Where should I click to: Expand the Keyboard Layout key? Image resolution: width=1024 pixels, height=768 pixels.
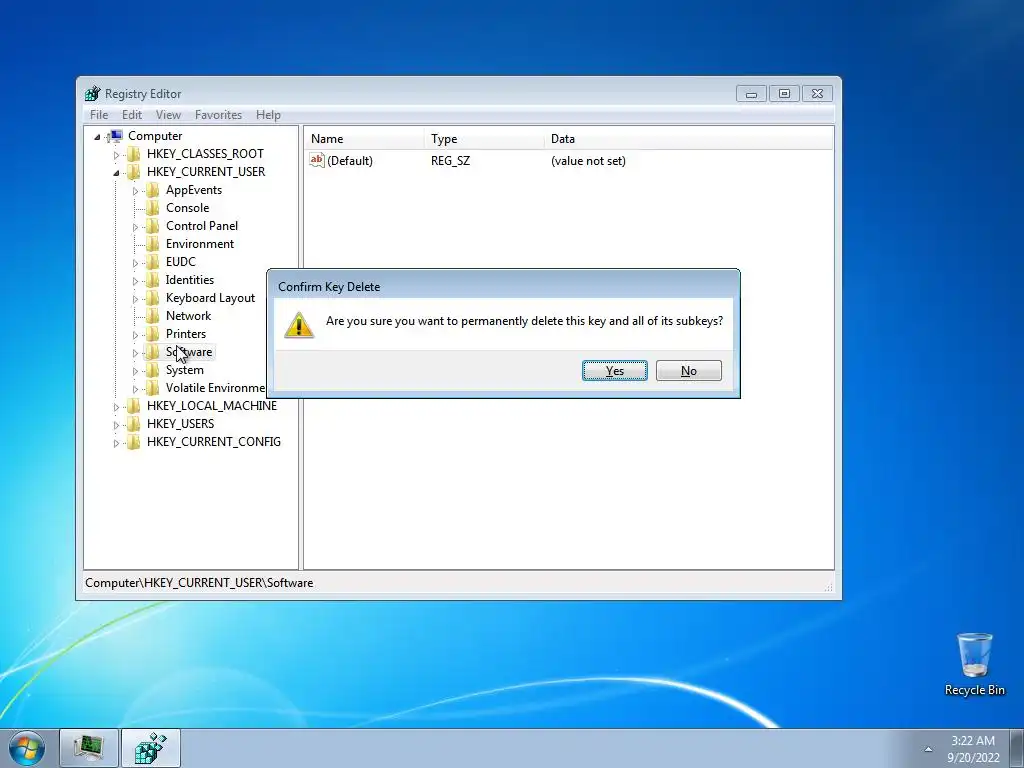point(135,298)
